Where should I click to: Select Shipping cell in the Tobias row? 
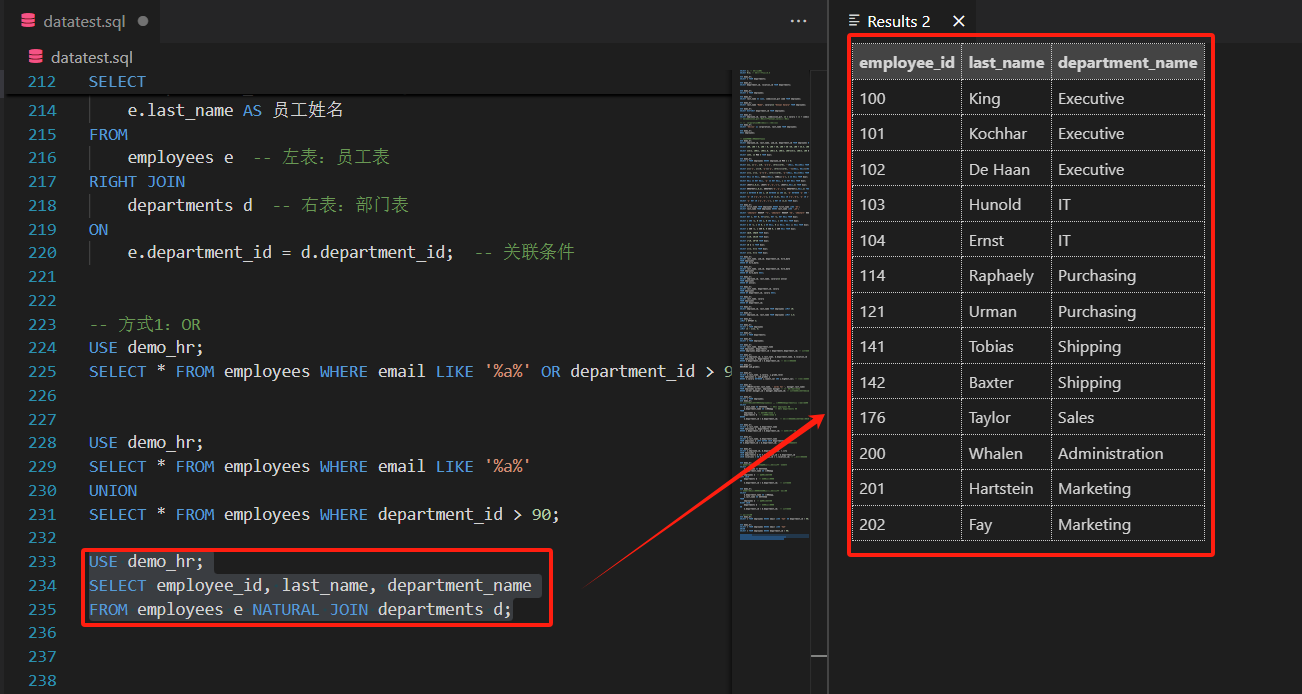[1128, 347]
